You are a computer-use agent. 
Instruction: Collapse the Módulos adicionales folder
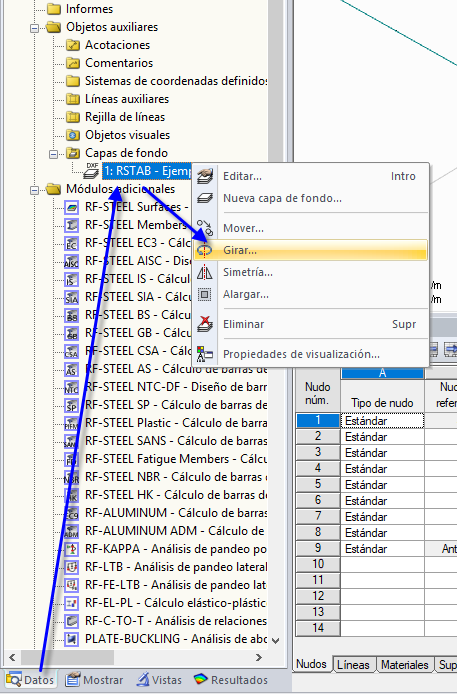tap(35, 190)
